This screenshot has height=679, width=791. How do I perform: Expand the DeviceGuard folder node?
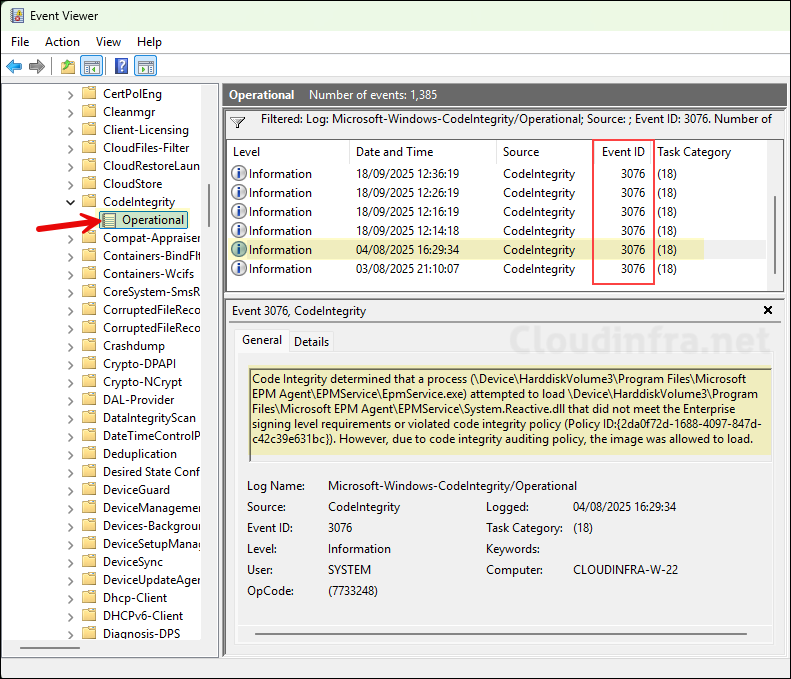click(x=70, y=490)
